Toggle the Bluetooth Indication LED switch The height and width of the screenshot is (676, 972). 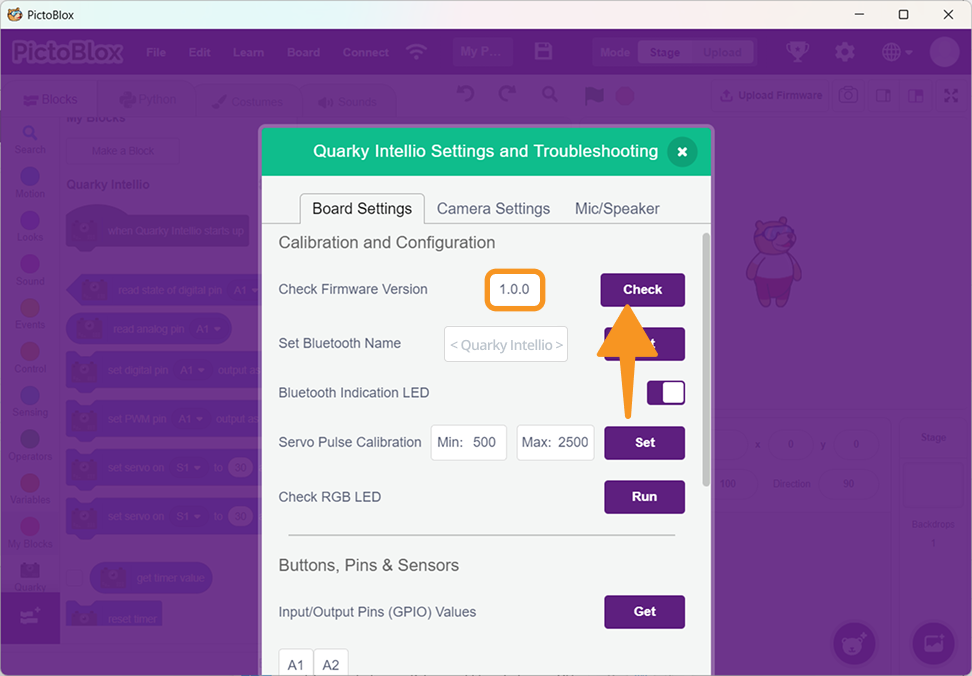(666, 393)
